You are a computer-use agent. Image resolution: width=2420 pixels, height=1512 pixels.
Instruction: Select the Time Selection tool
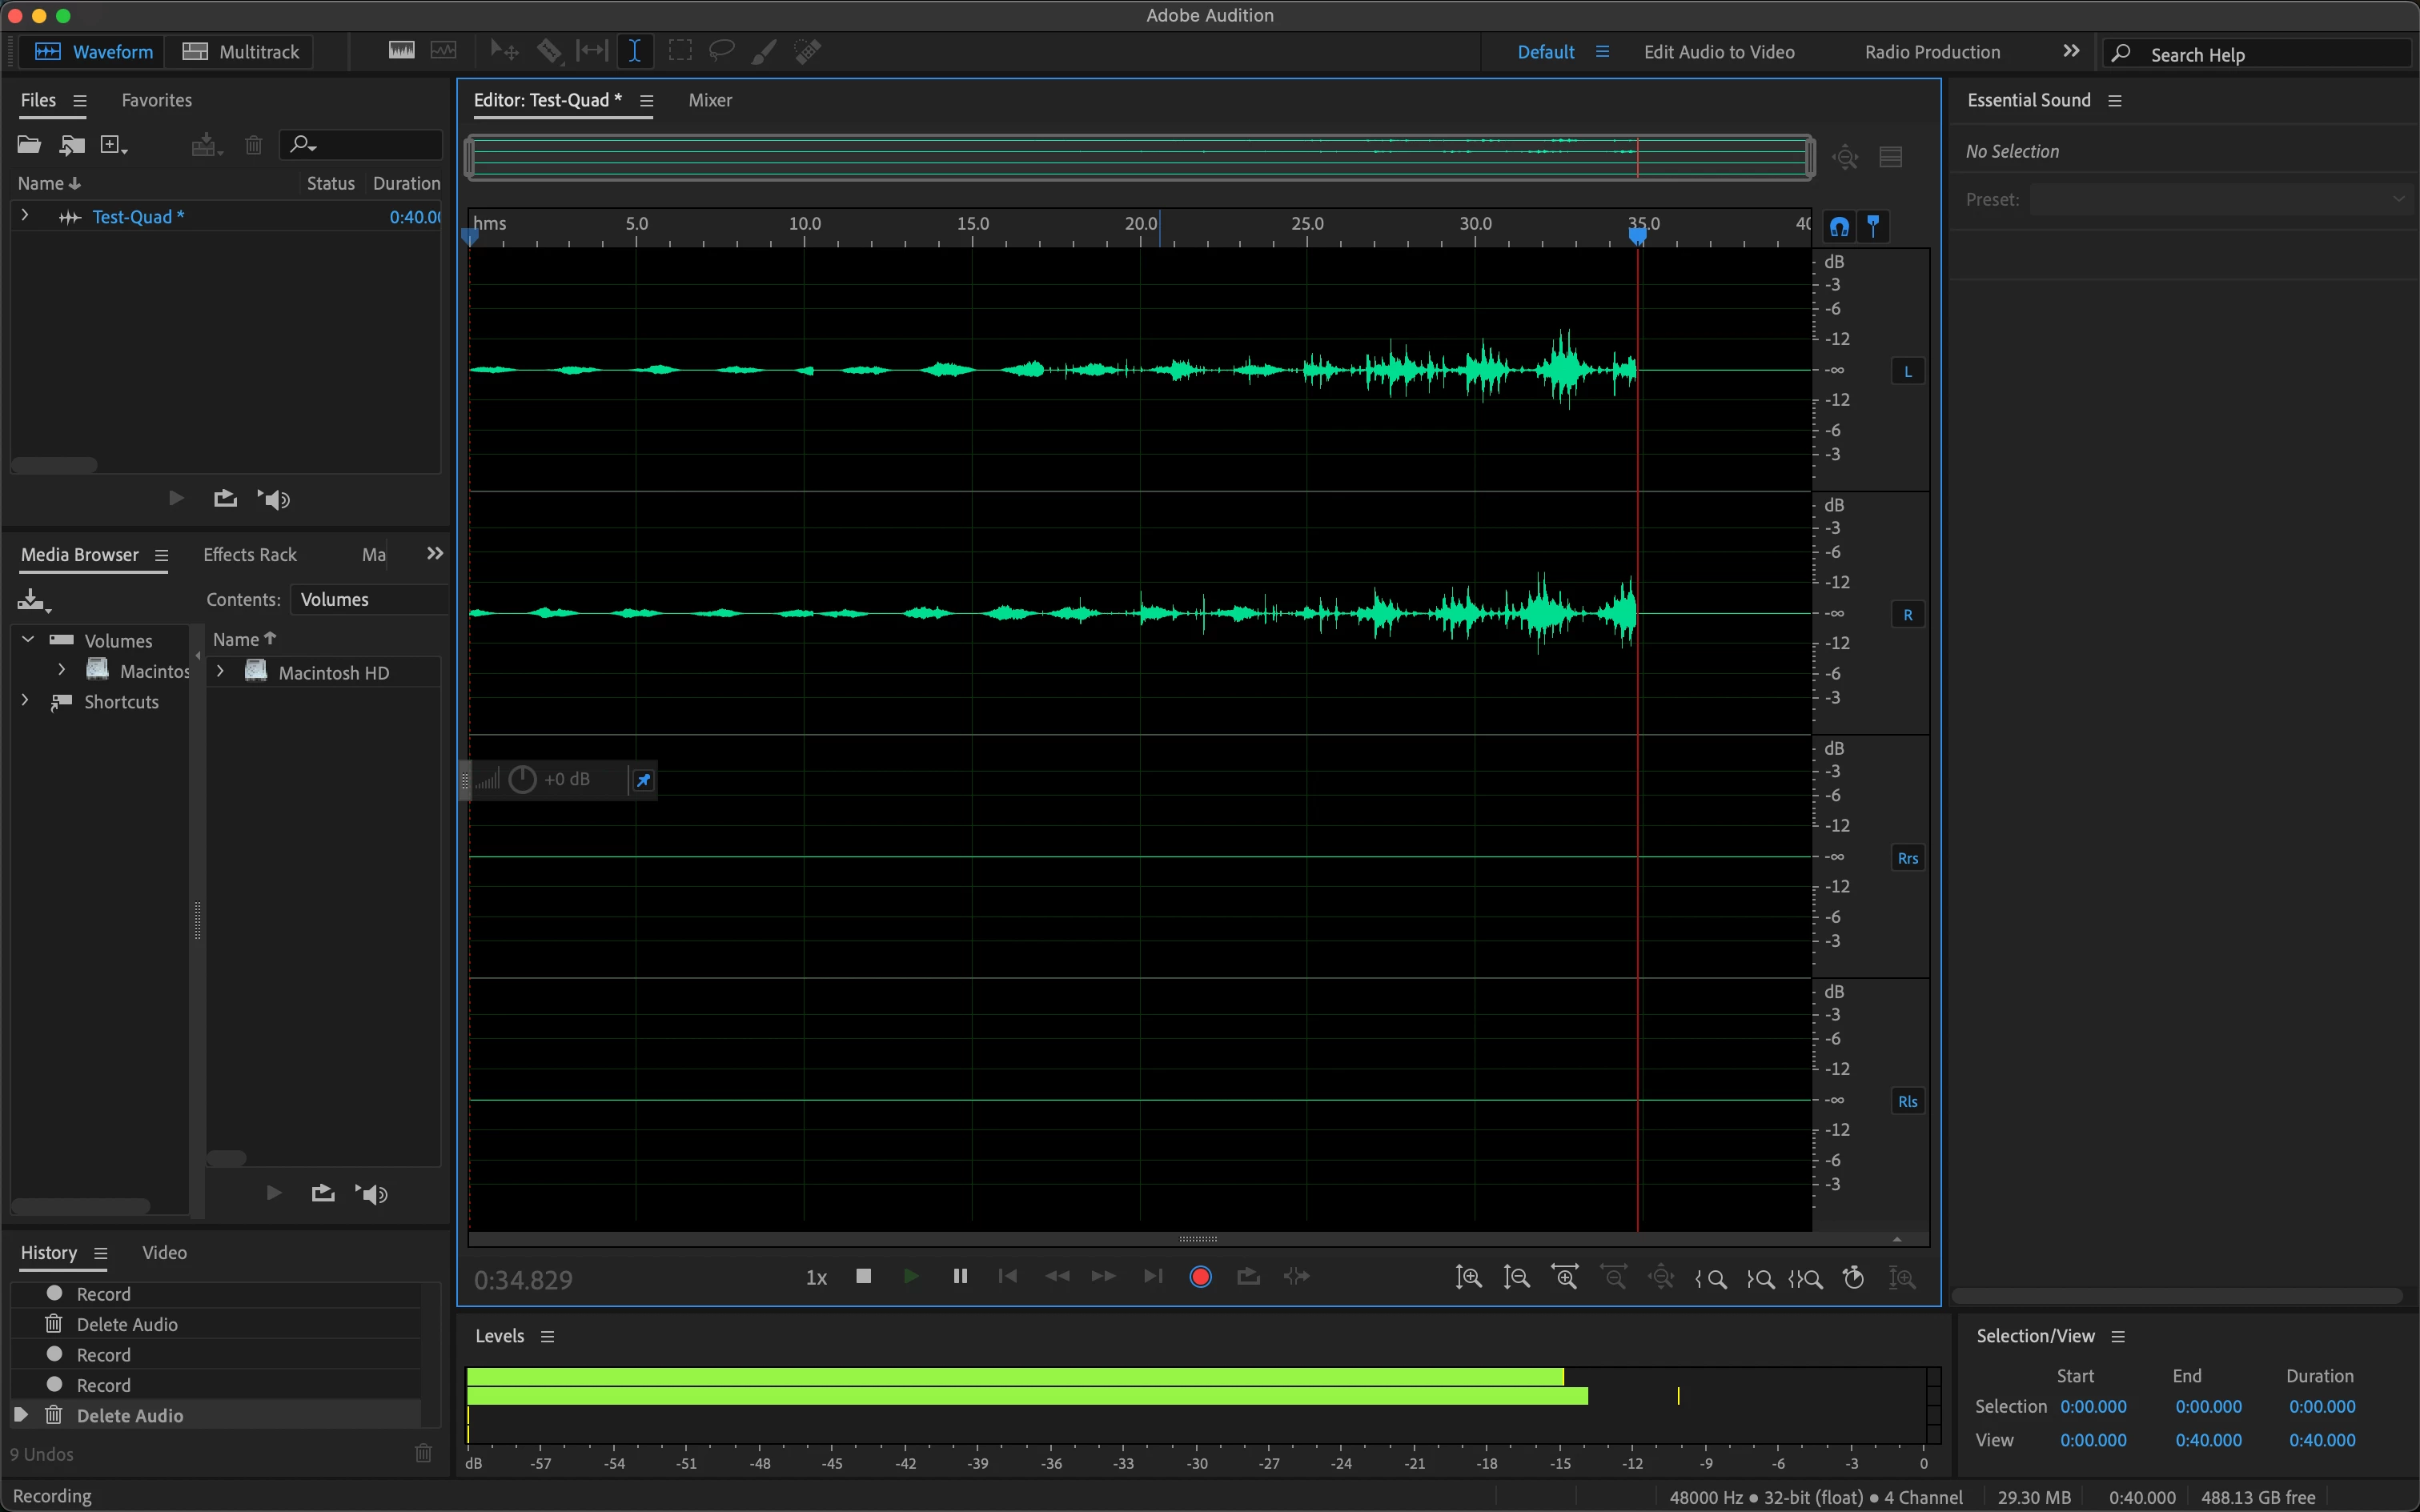click(635, 51)
